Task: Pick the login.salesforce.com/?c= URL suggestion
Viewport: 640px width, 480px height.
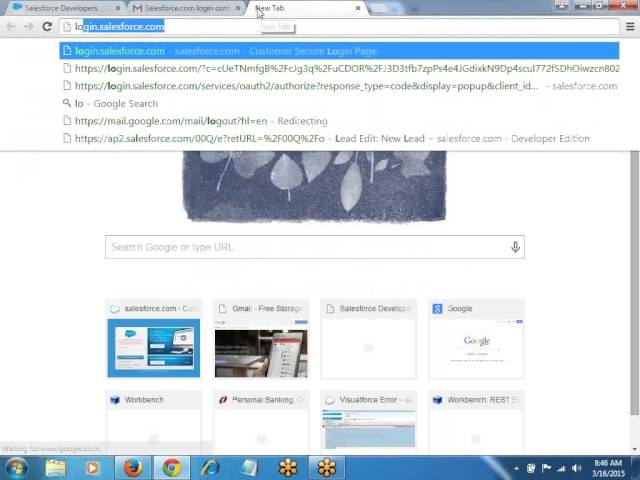Action: [x=339, y=69]
